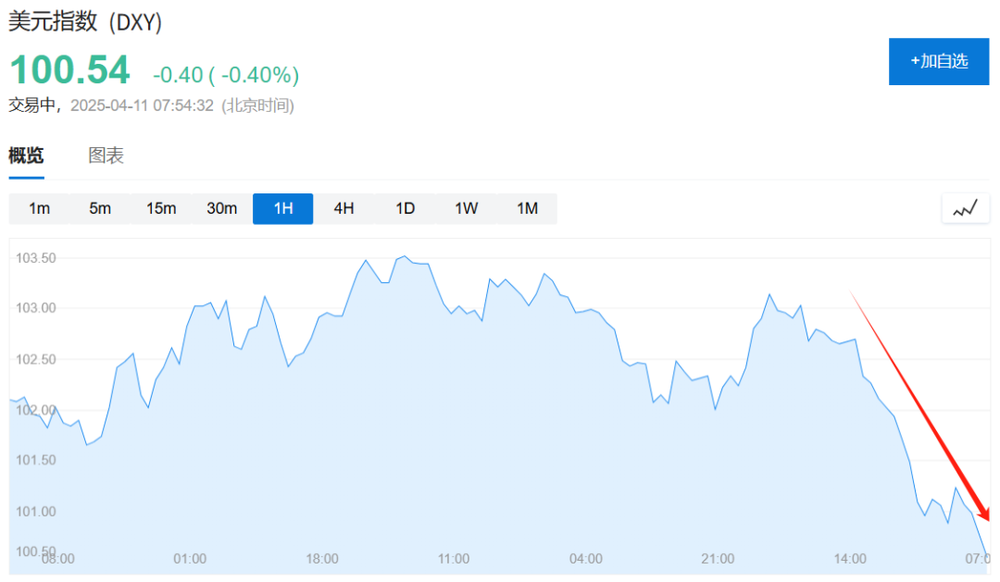Select the 5m timeframe
This screenshot has width=1000, height=582.
click(100, 209)
